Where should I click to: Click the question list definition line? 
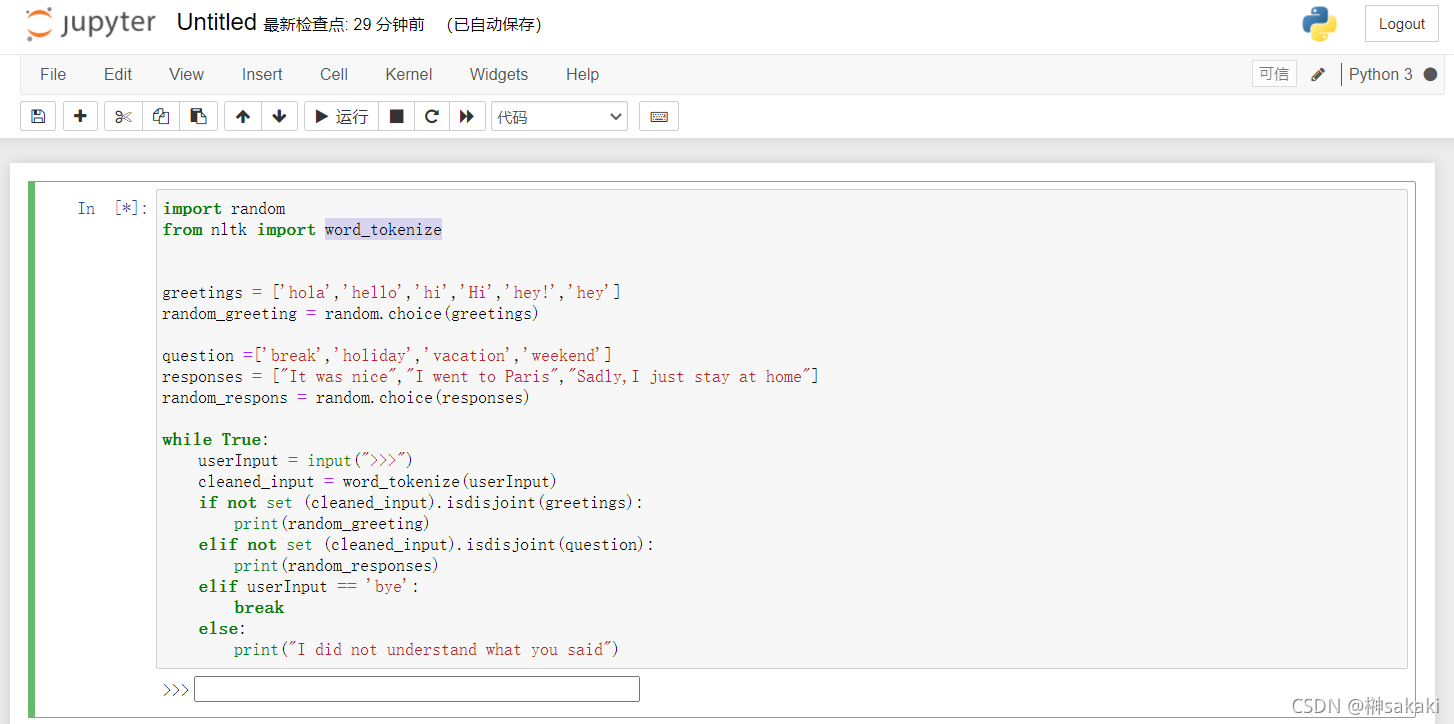click(387, 356)
